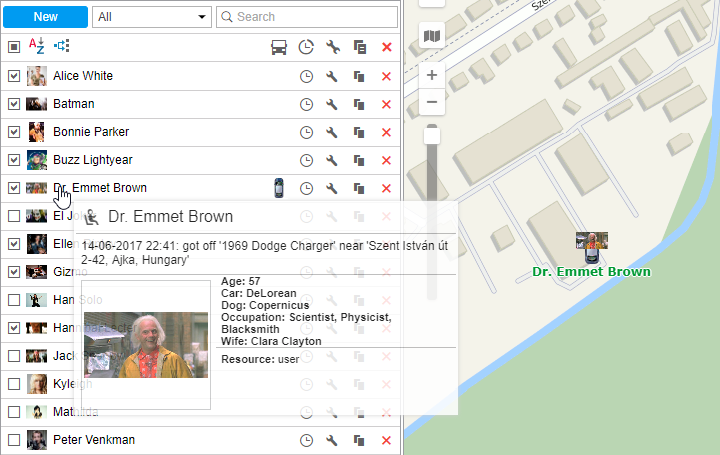Check the El Joker row checkbox
Image resolution: width=720 pixels, height=455 pixels.
pos(14,216)
